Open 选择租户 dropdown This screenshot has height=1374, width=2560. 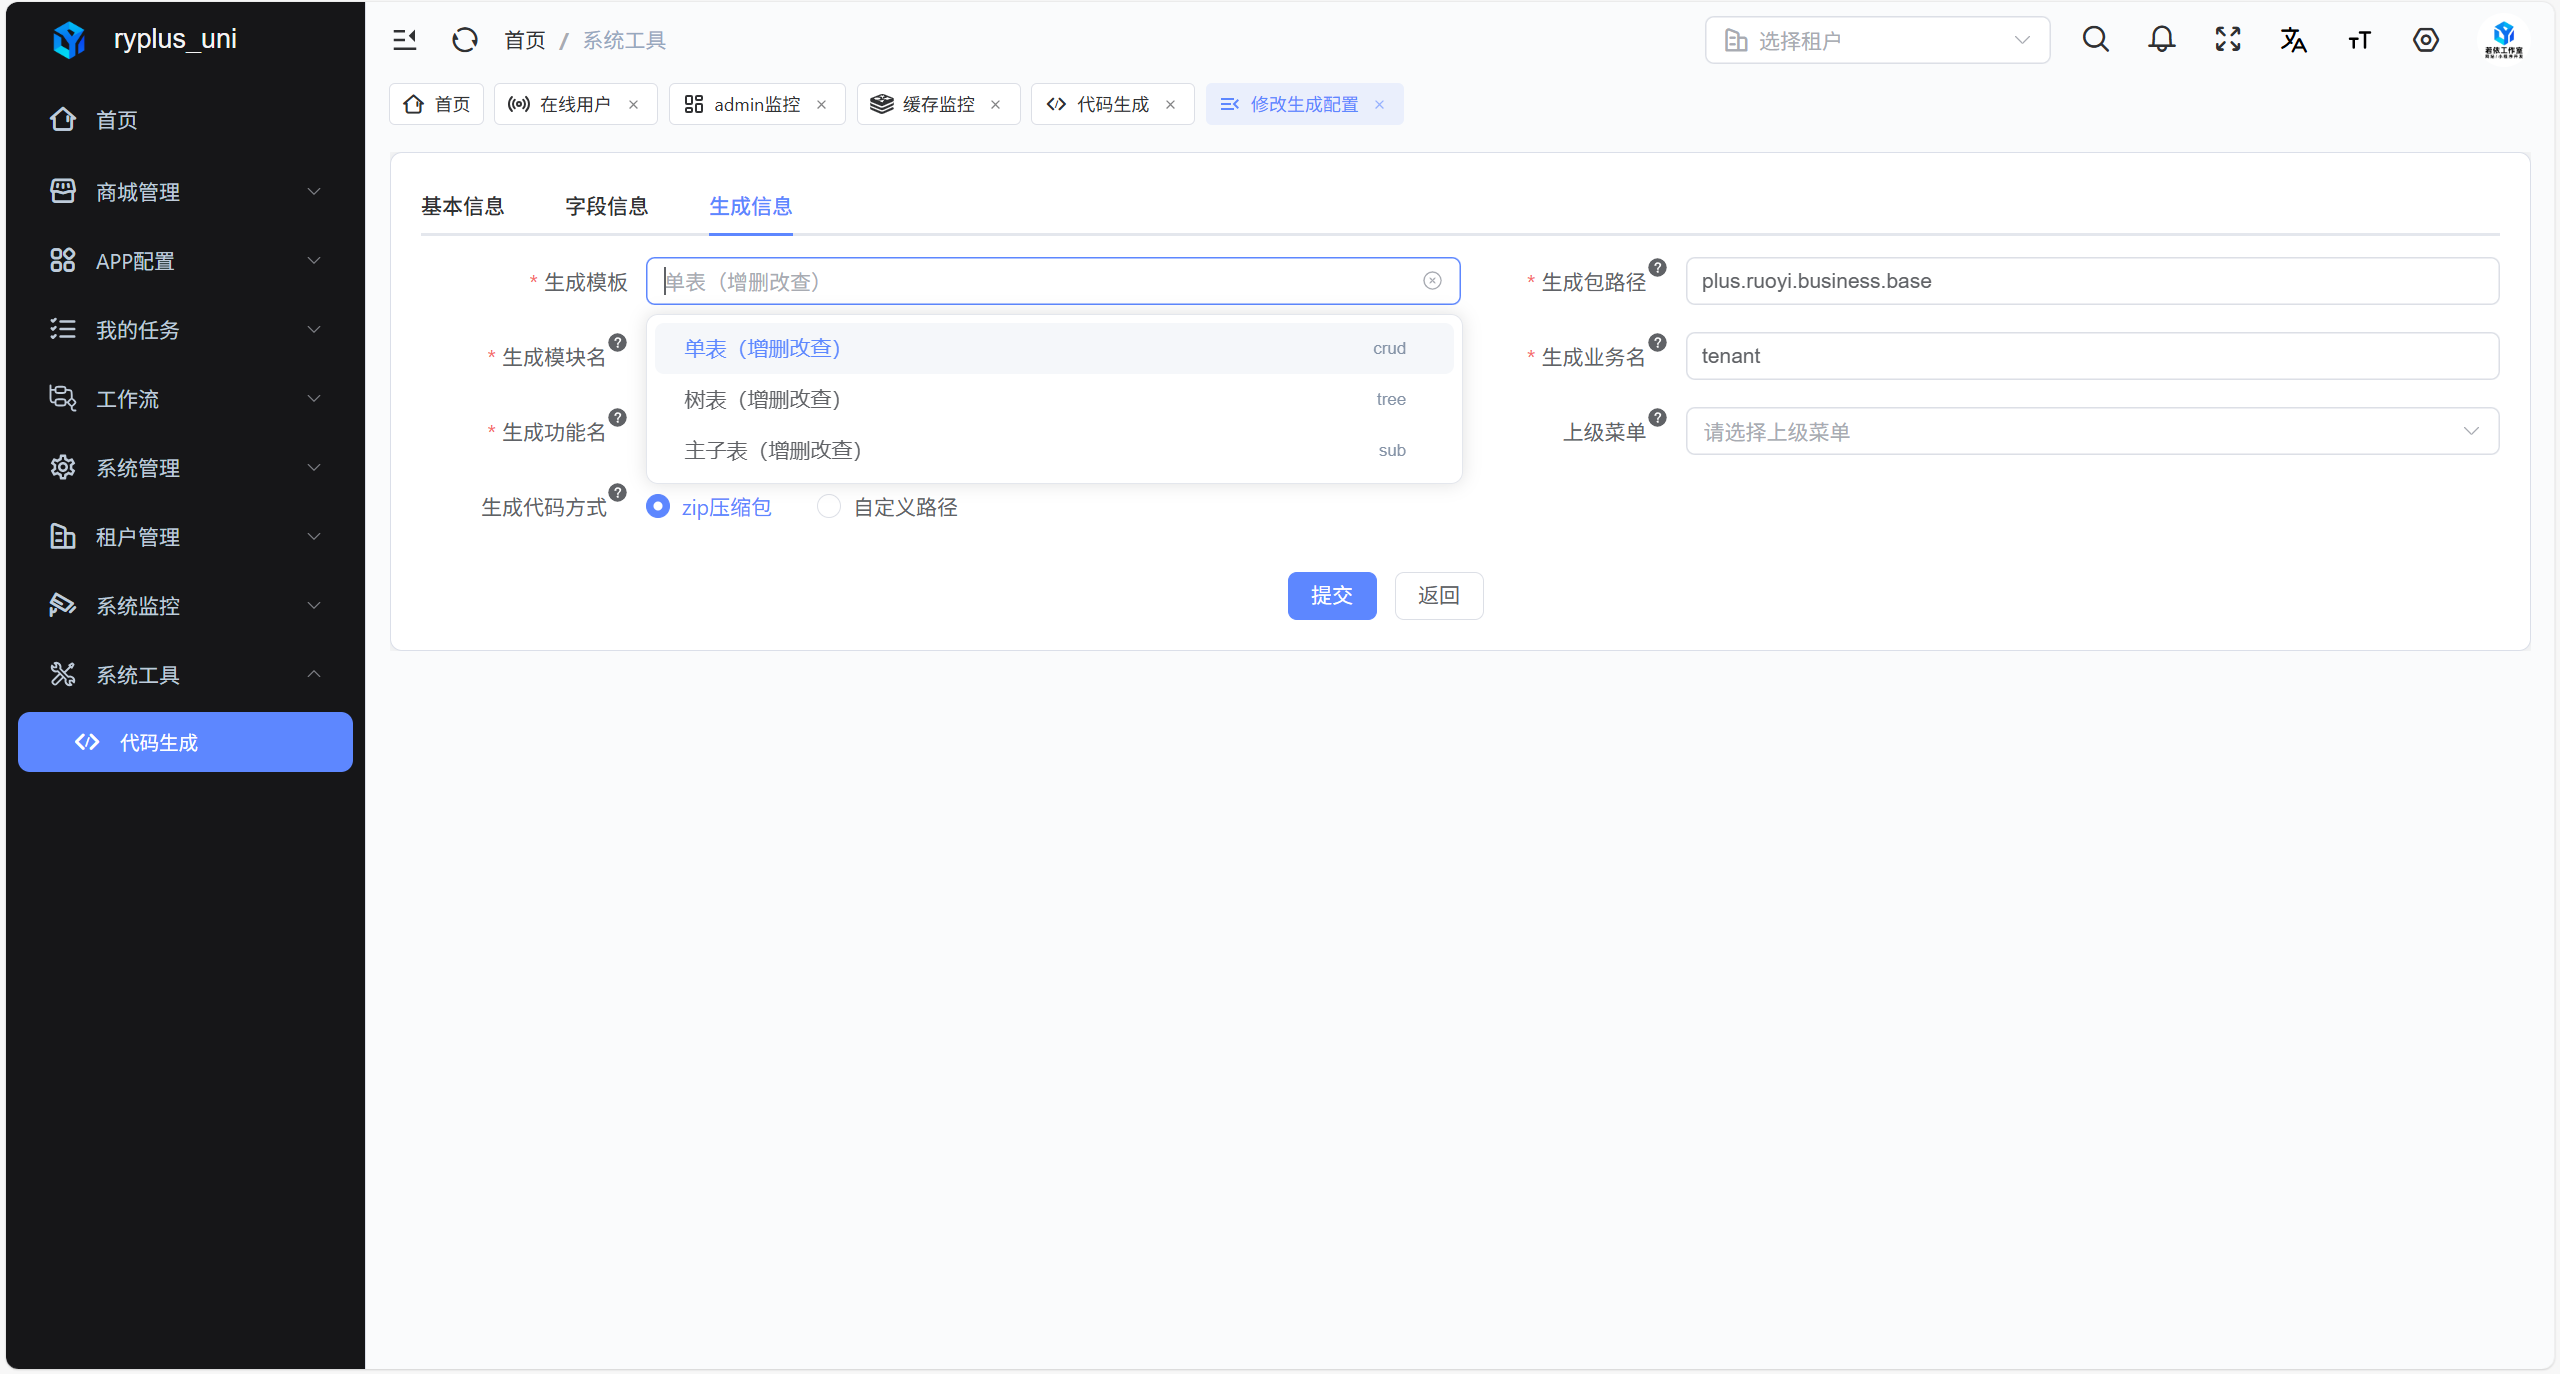pos(1877,40)
